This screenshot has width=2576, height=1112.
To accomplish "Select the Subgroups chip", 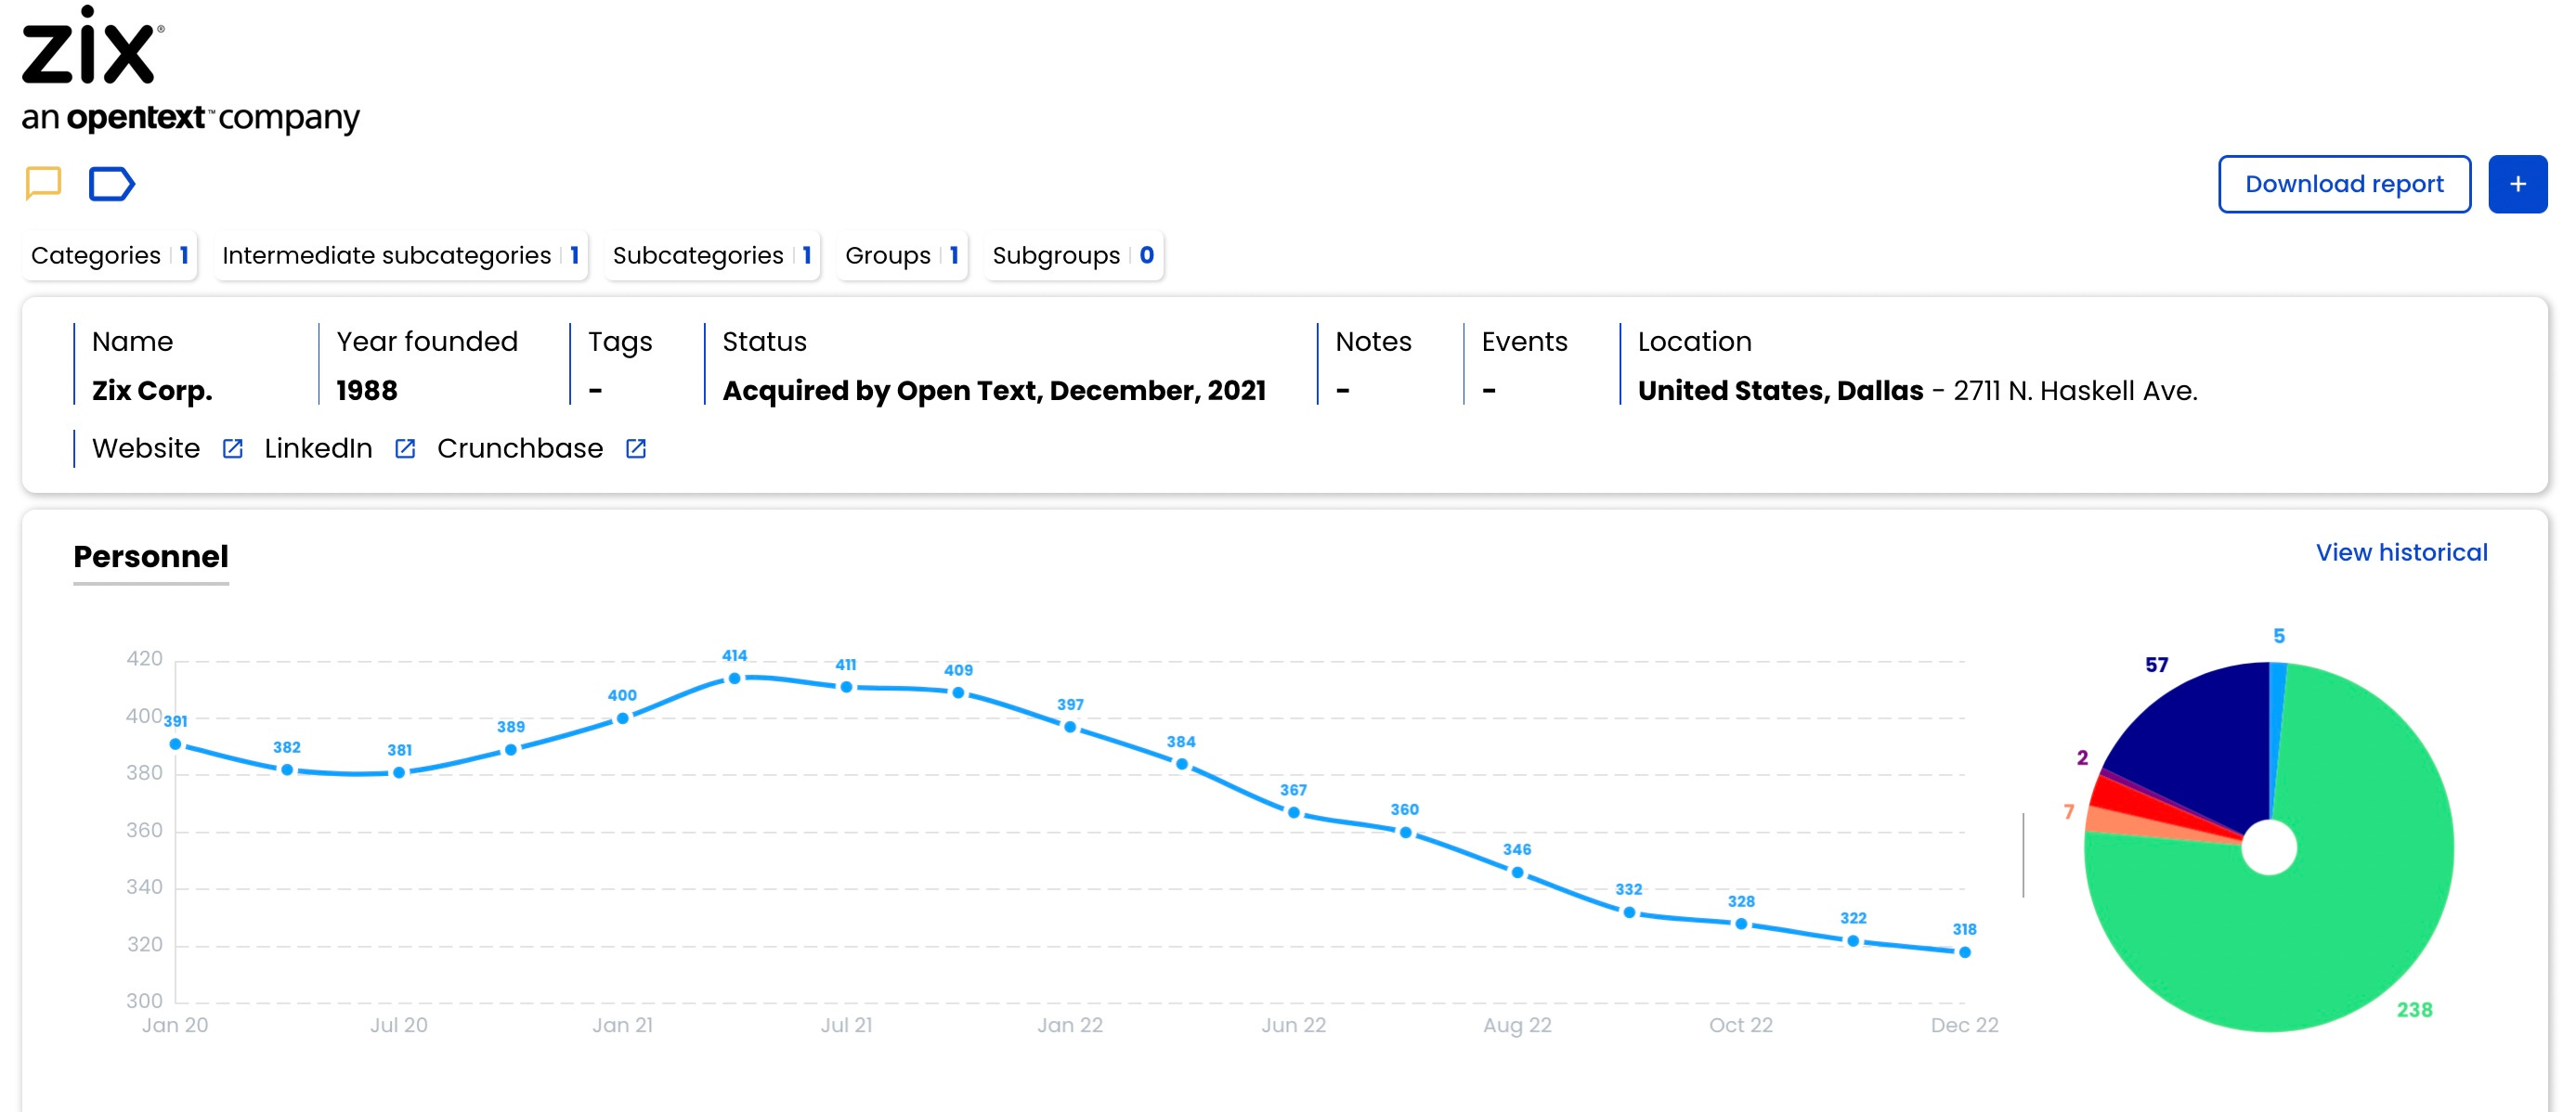I will (1073, 256).
